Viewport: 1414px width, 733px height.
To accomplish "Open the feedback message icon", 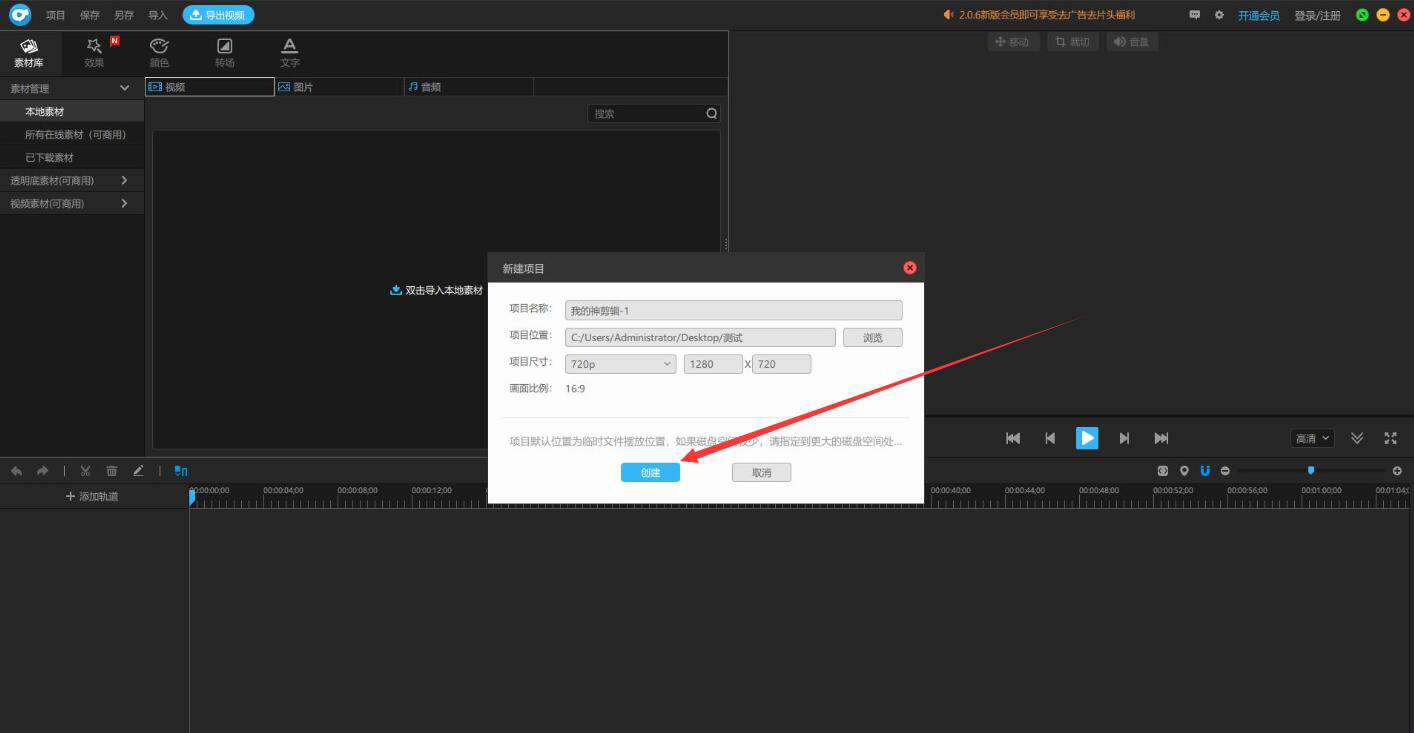I will [x=1195, y=15].
